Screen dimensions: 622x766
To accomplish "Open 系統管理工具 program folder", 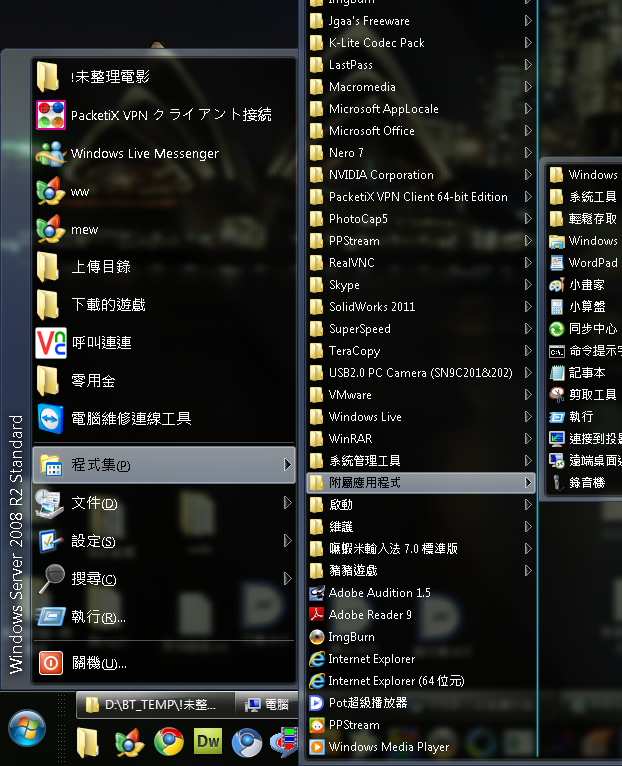I will pyautogui.click(x=421, y=461).
